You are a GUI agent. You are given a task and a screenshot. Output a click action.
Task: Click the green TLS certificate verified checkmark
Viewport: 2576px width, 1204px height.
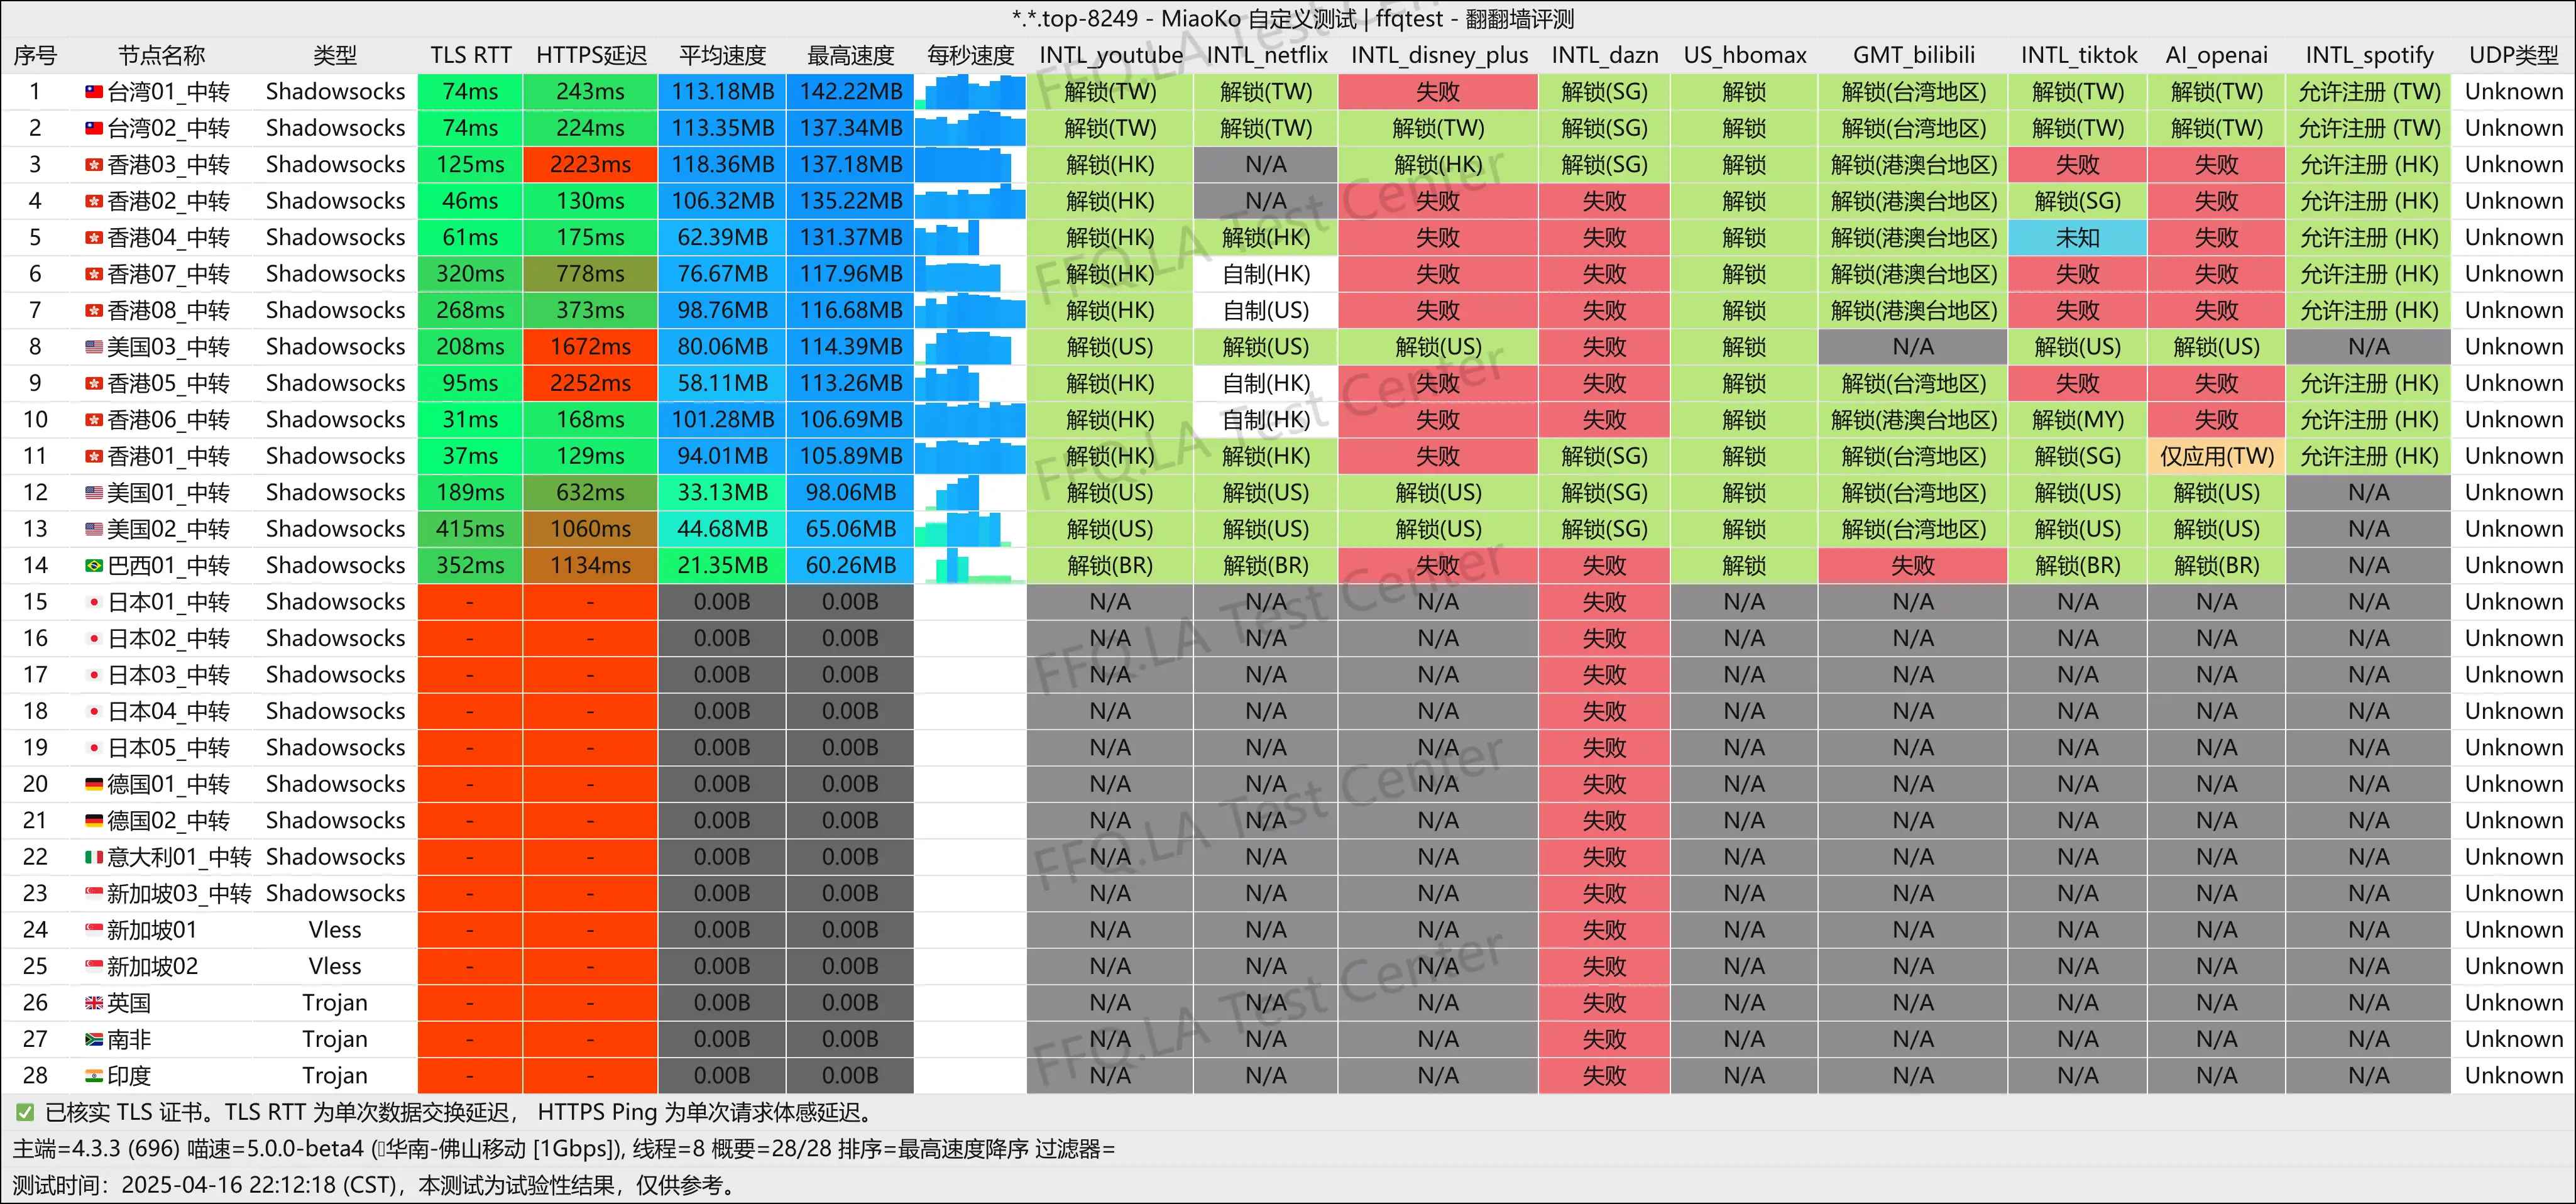pos(24,1112)
